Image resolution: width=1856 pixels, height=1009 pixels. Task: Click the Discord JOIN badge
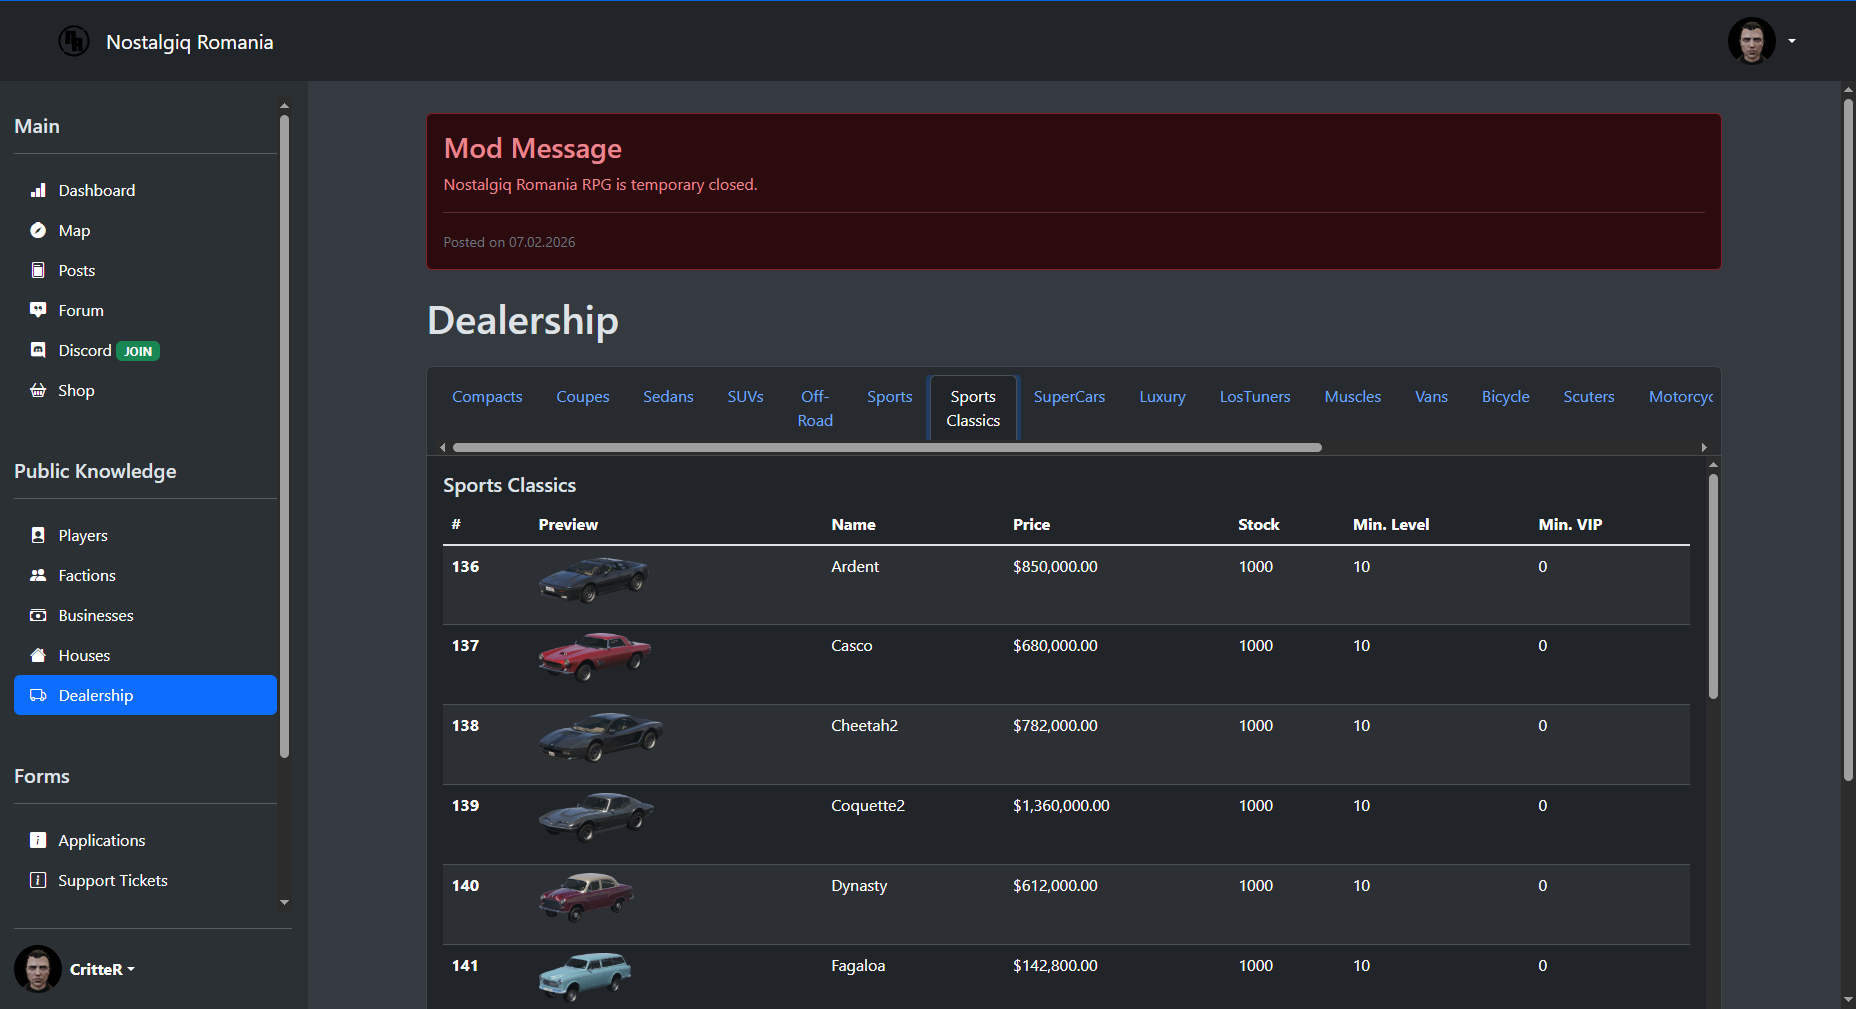coord(138,350)
